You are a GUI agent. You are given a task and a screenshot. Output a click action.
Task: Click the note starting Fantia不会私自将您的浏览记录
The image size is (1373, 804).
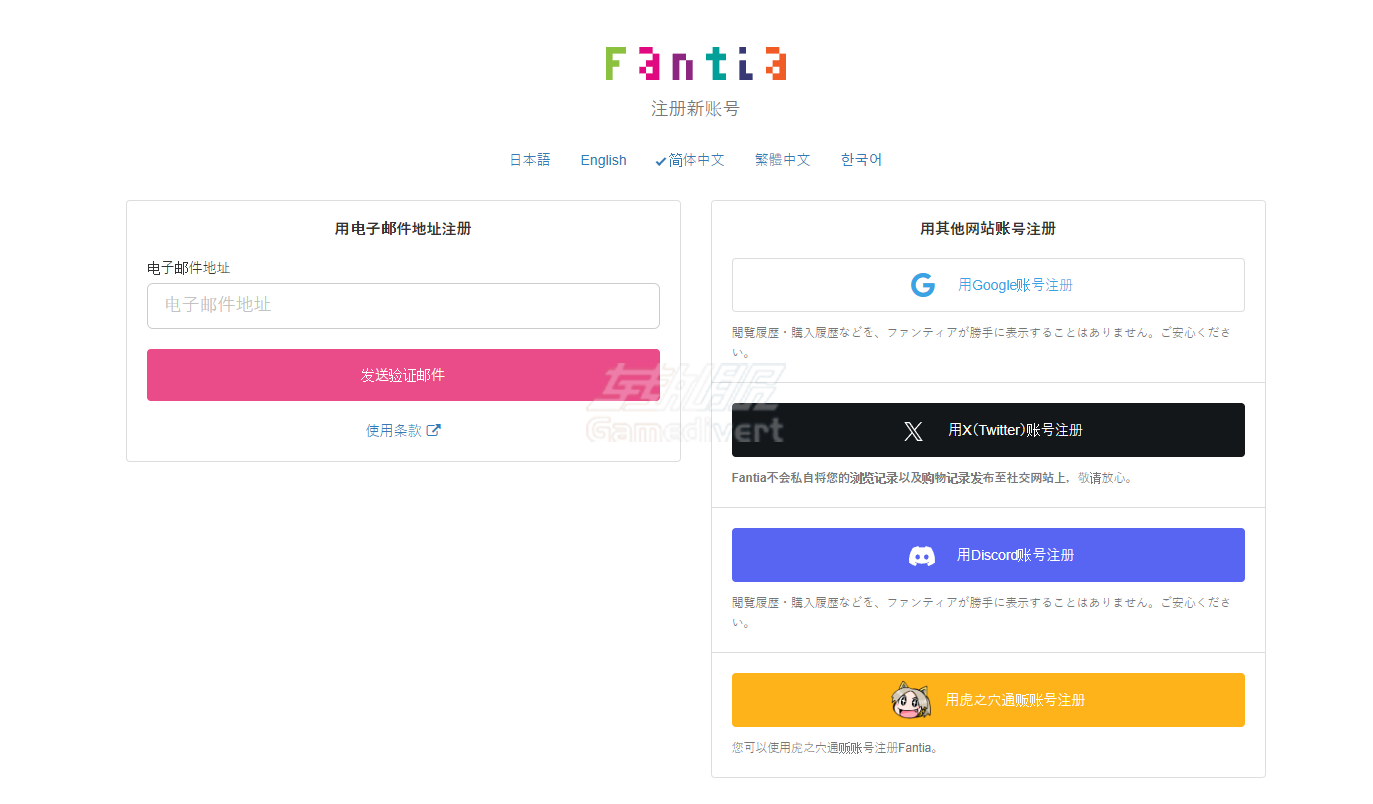933,478
